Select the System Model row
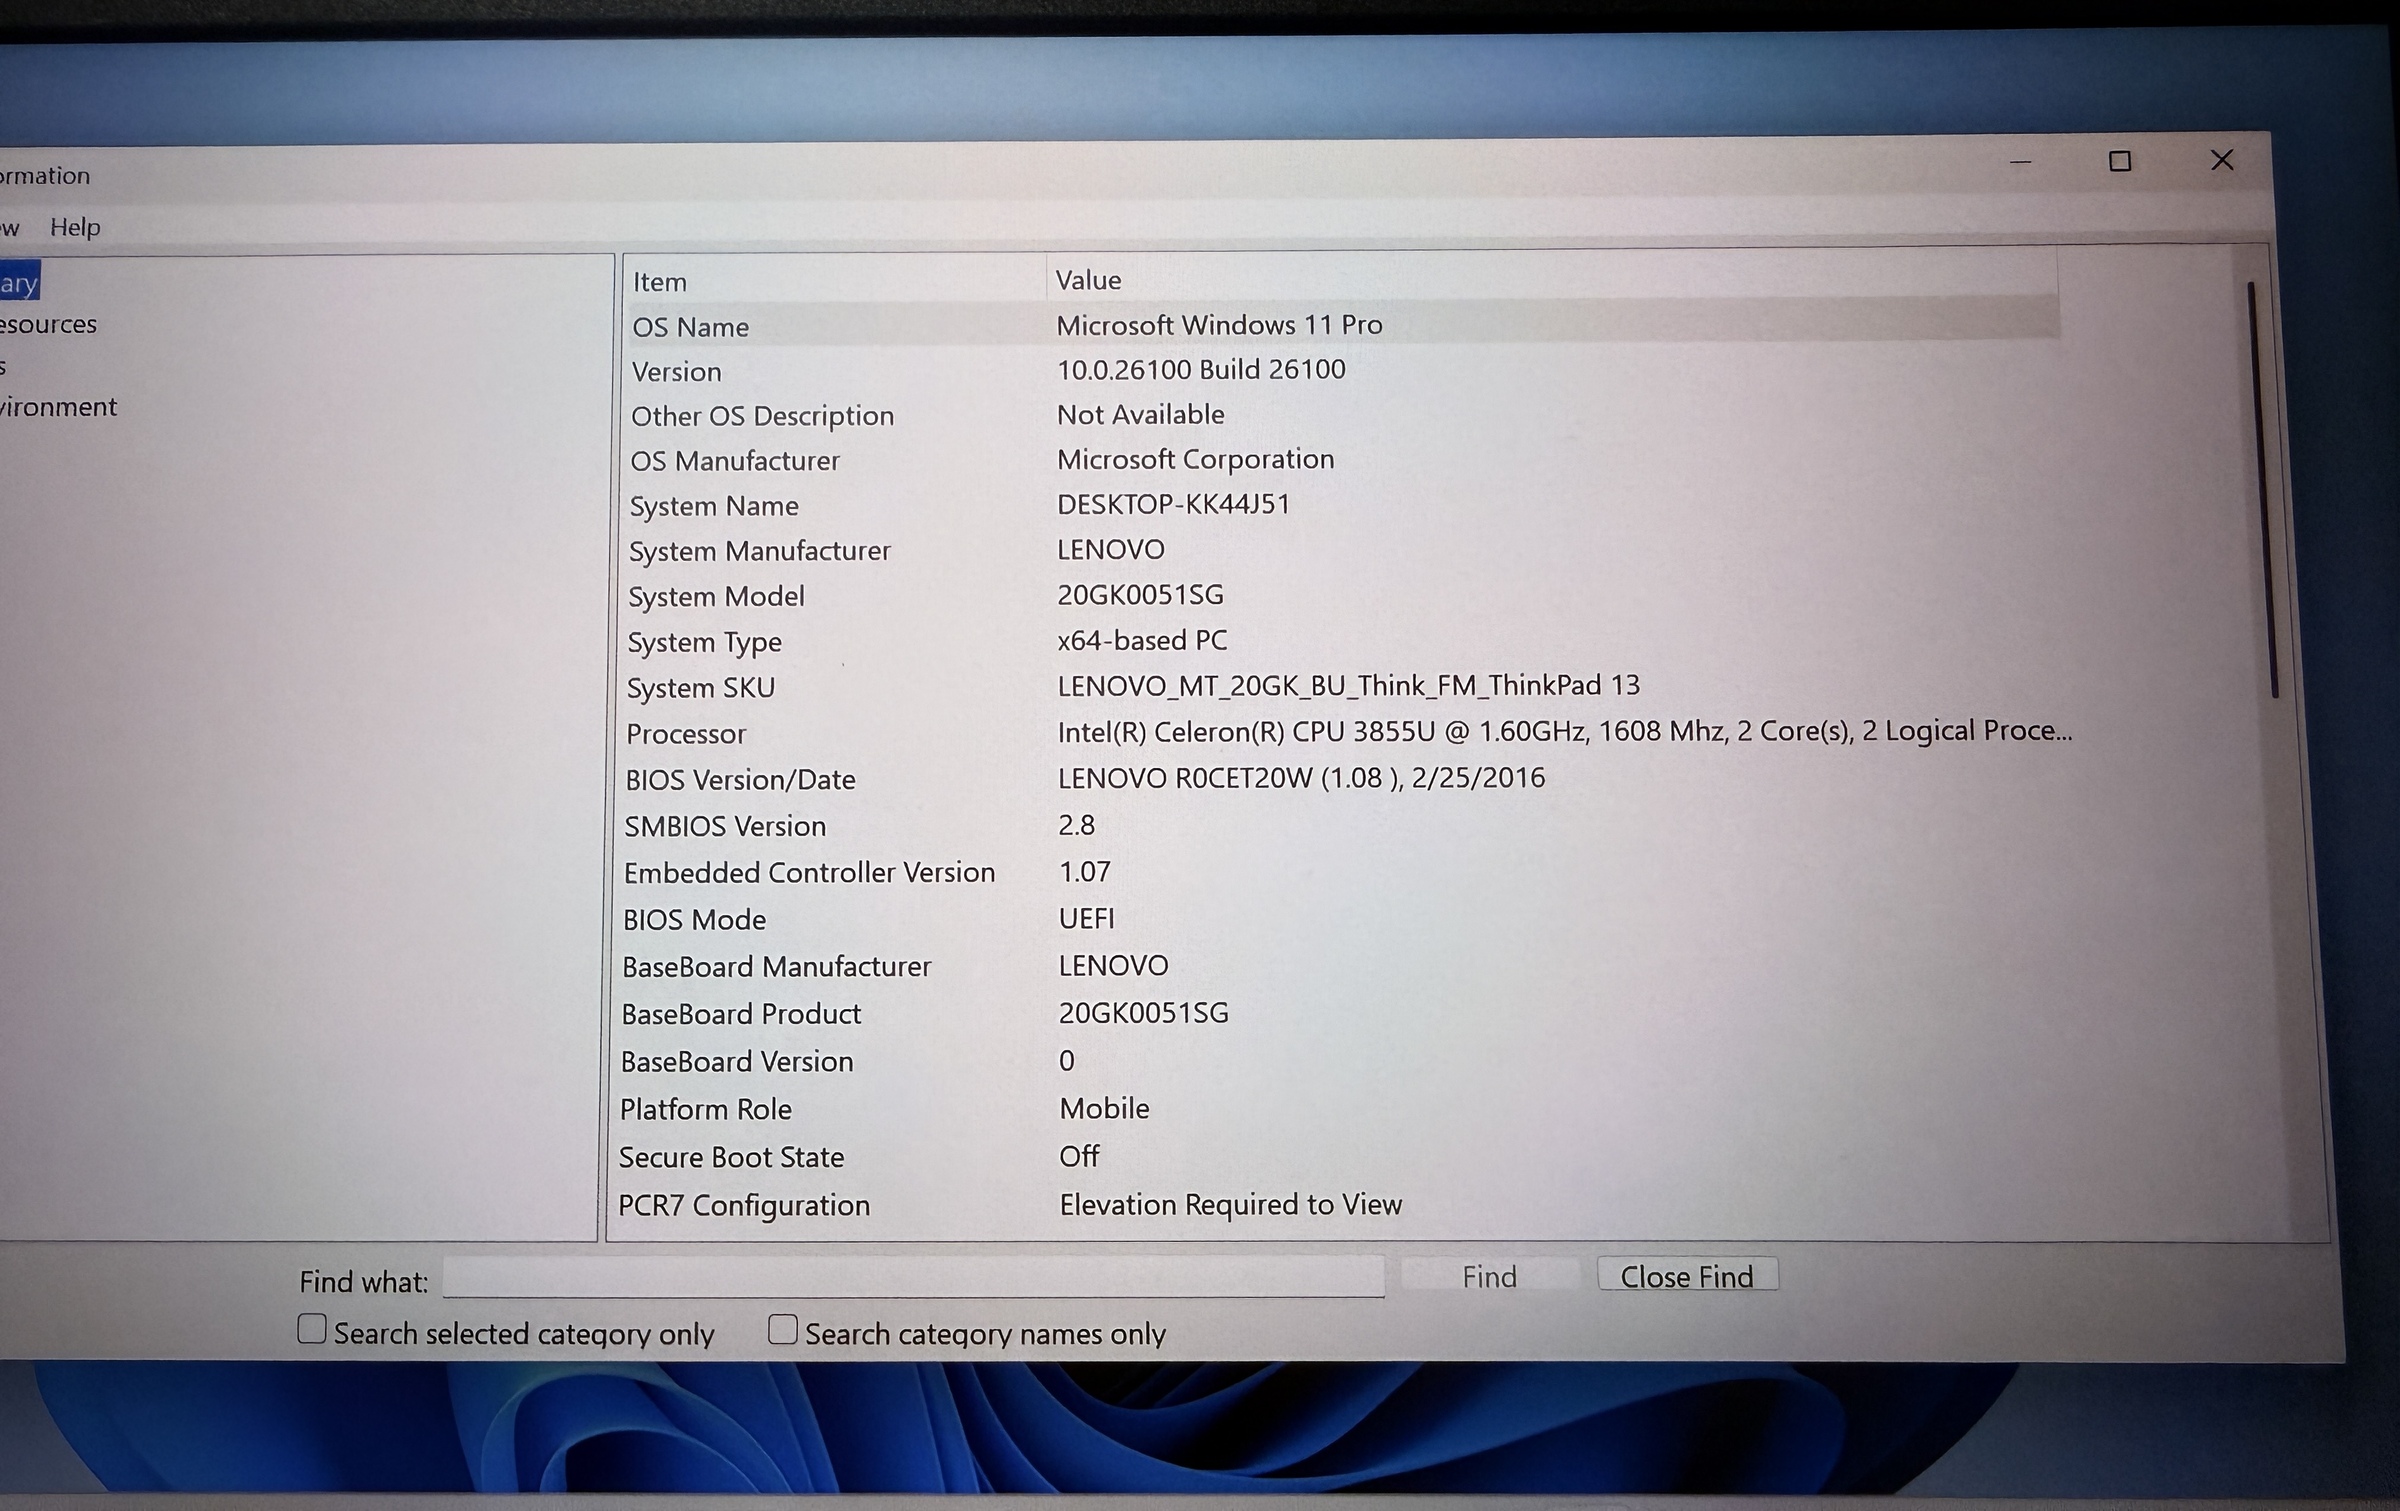The width and height of the screenshot is (2400, 1511). 716,597
